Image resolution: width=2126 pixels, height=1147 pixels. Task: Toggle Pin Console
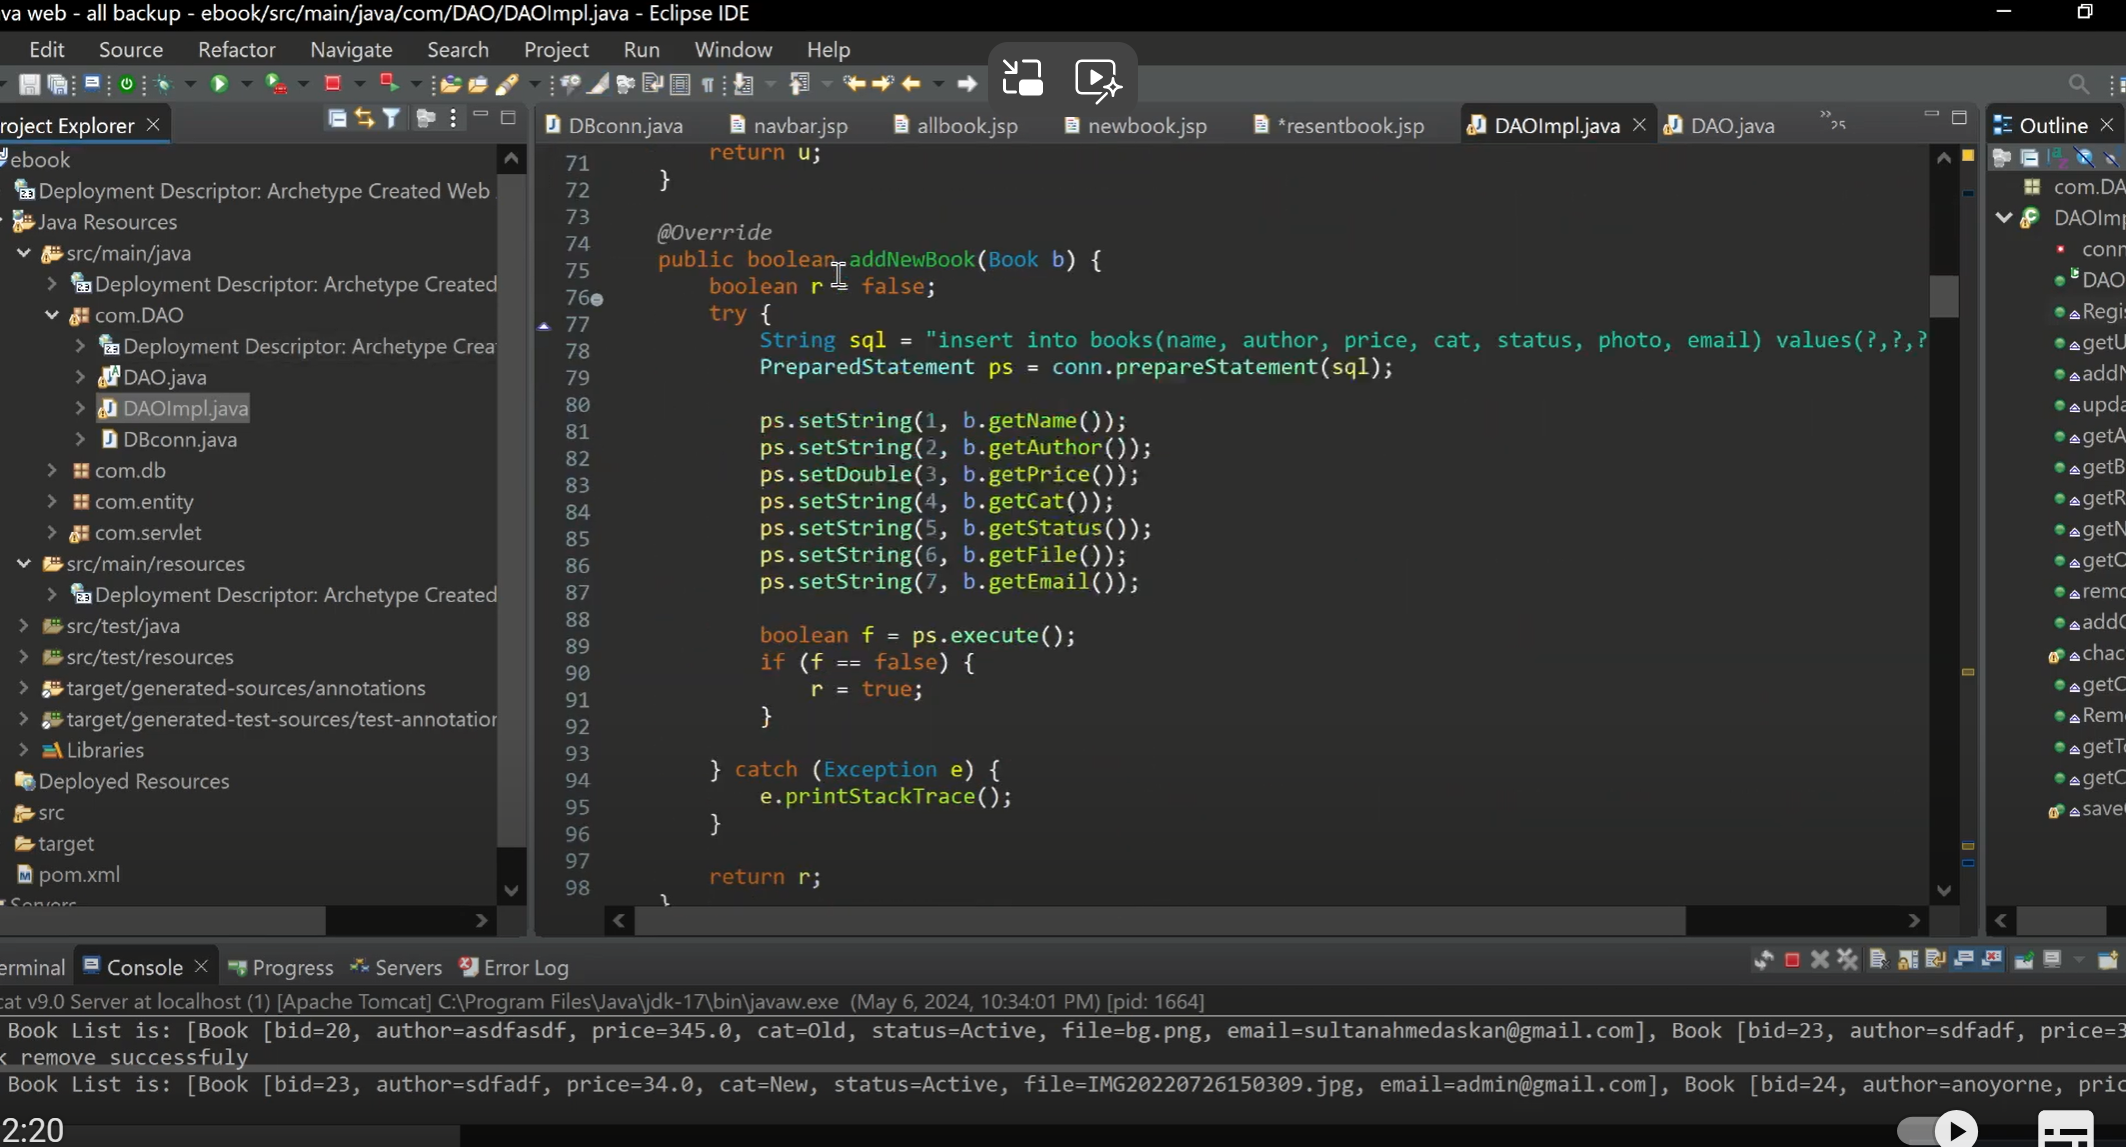click(x=2024, y=960)
